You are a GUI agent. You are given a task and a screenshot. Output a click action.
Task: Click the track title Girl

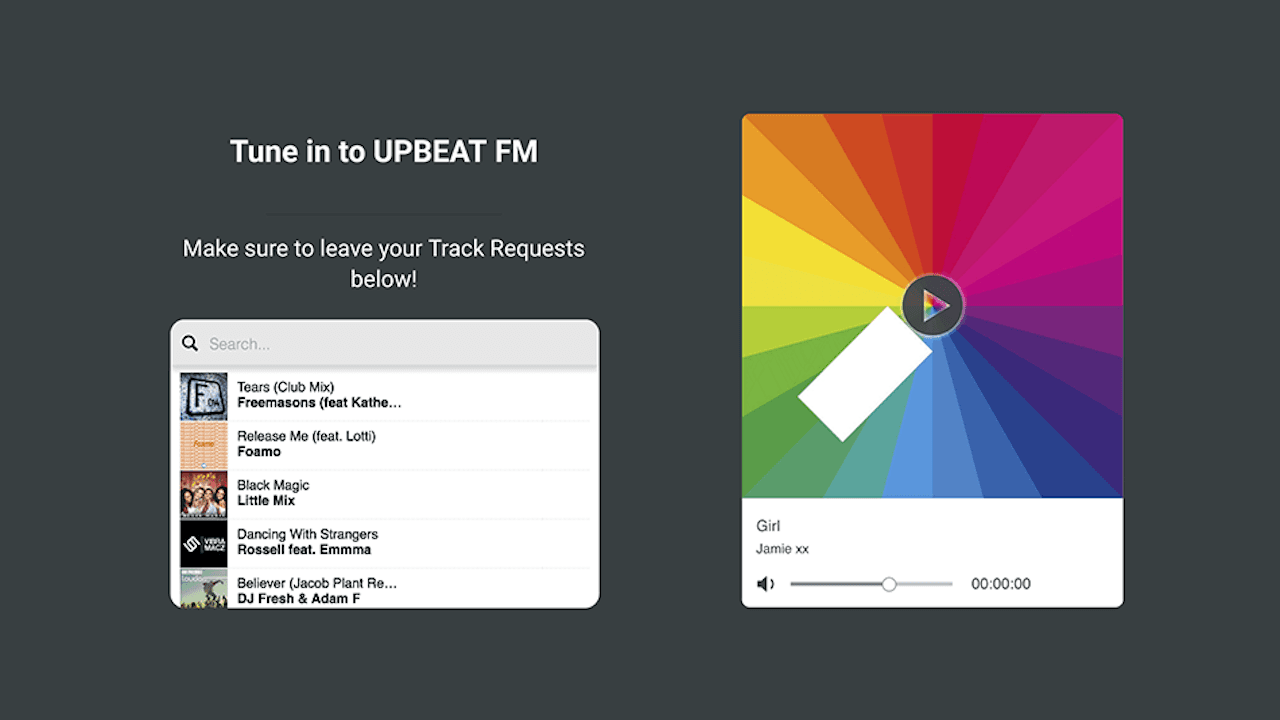pos(768,525)
